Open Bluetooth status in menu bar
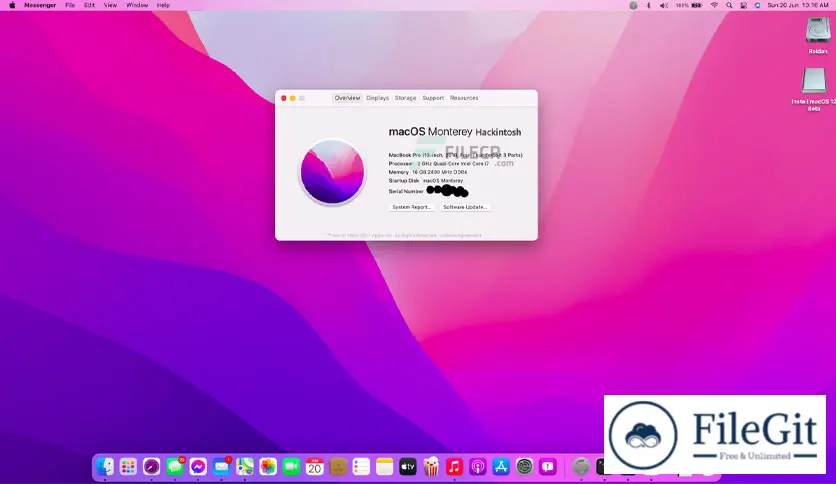 (649, 5)
